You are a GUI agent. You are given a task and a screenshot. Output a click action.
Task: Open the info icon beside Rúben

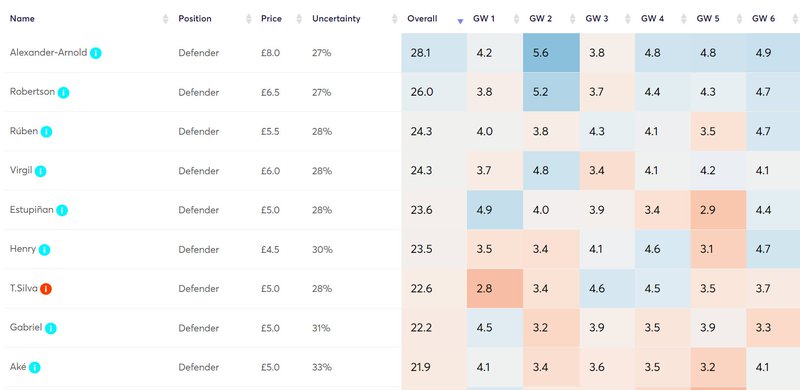(46, 132)
